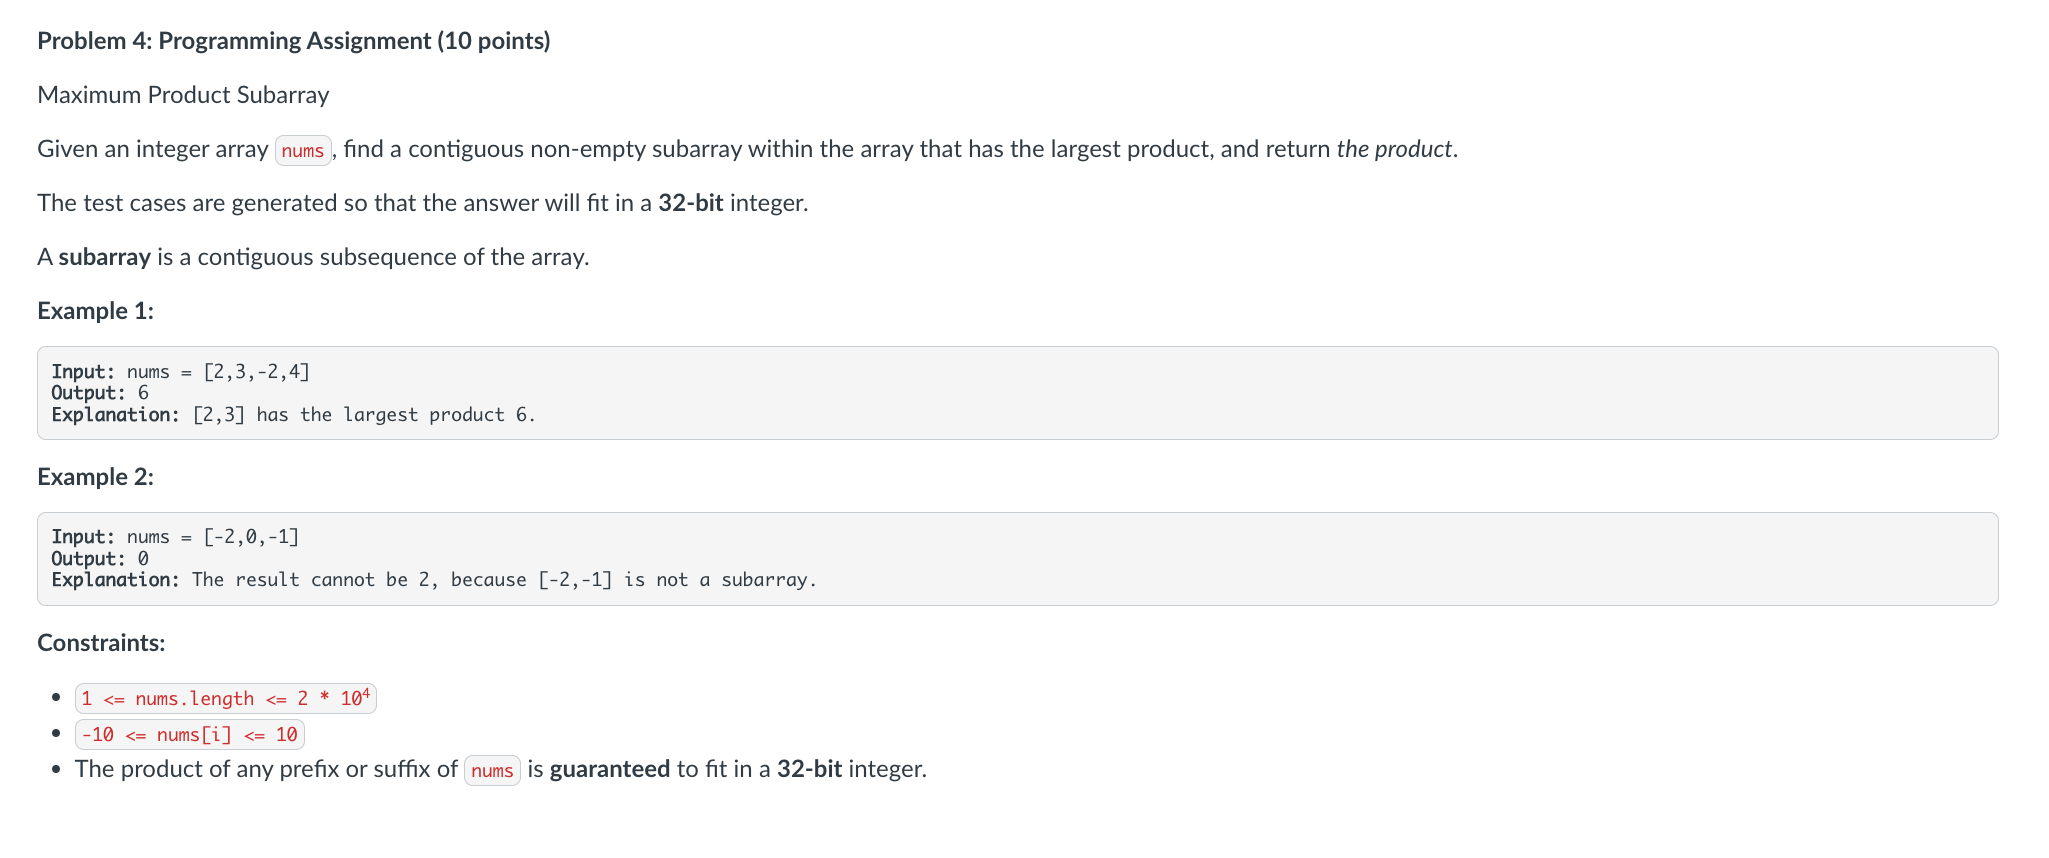Click the Maximum Product Subarray title
Image resolution: width=2049 pixels, height=858 pixels.
point(183,95)
